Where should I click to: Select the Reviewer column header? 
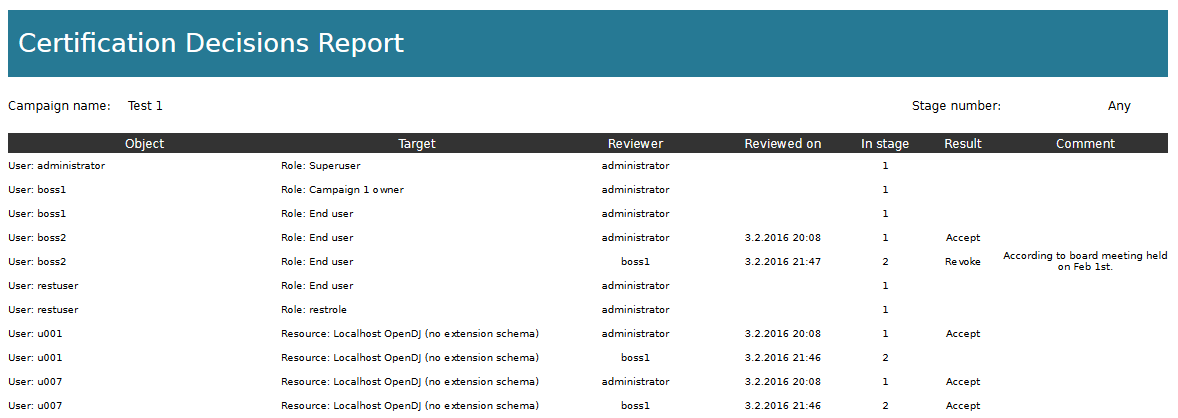point(635,144)
